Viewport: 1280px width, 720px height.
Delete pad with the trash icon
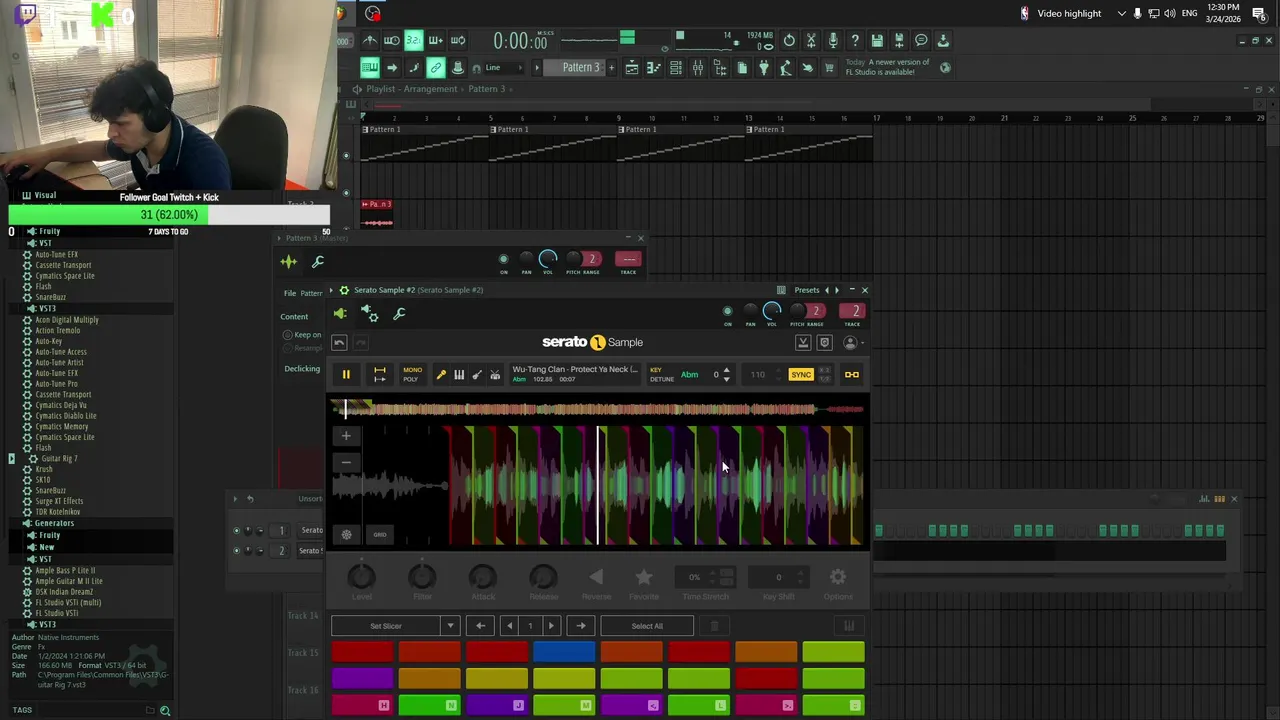point(714,626)
